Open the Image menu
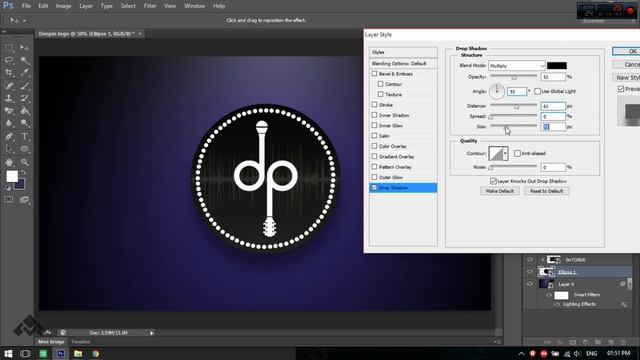This screenshot has width=640, height=360. pos(63,6)
